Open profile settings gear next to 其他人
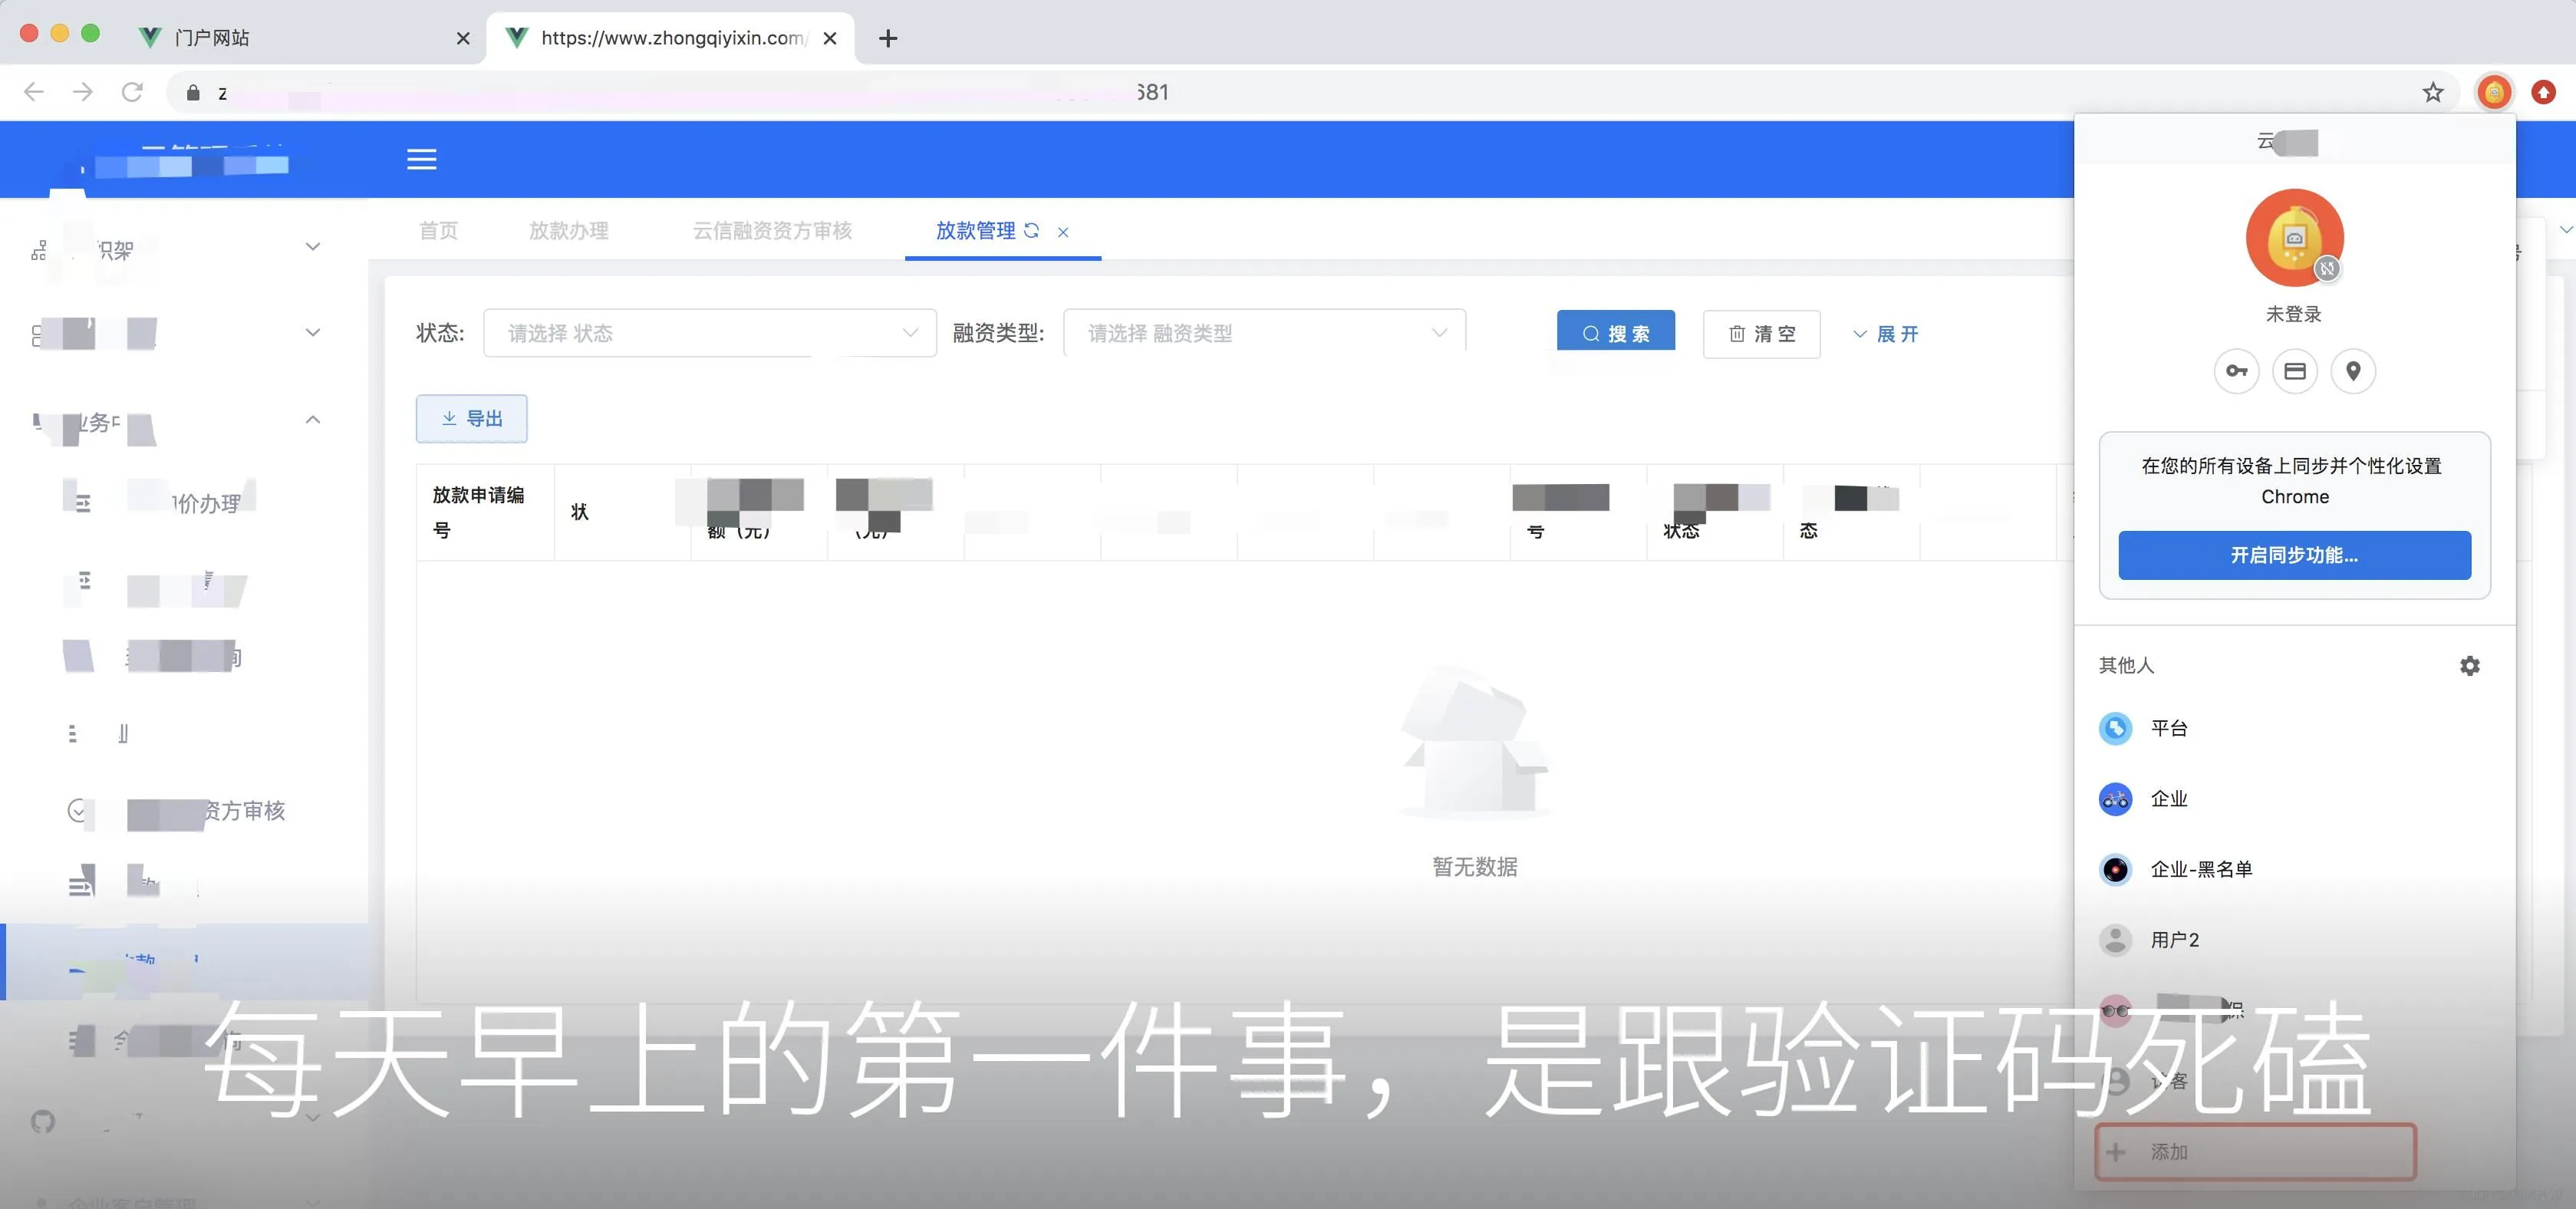Viewport: 2576px width, 1209px height. pos(2469,666)
